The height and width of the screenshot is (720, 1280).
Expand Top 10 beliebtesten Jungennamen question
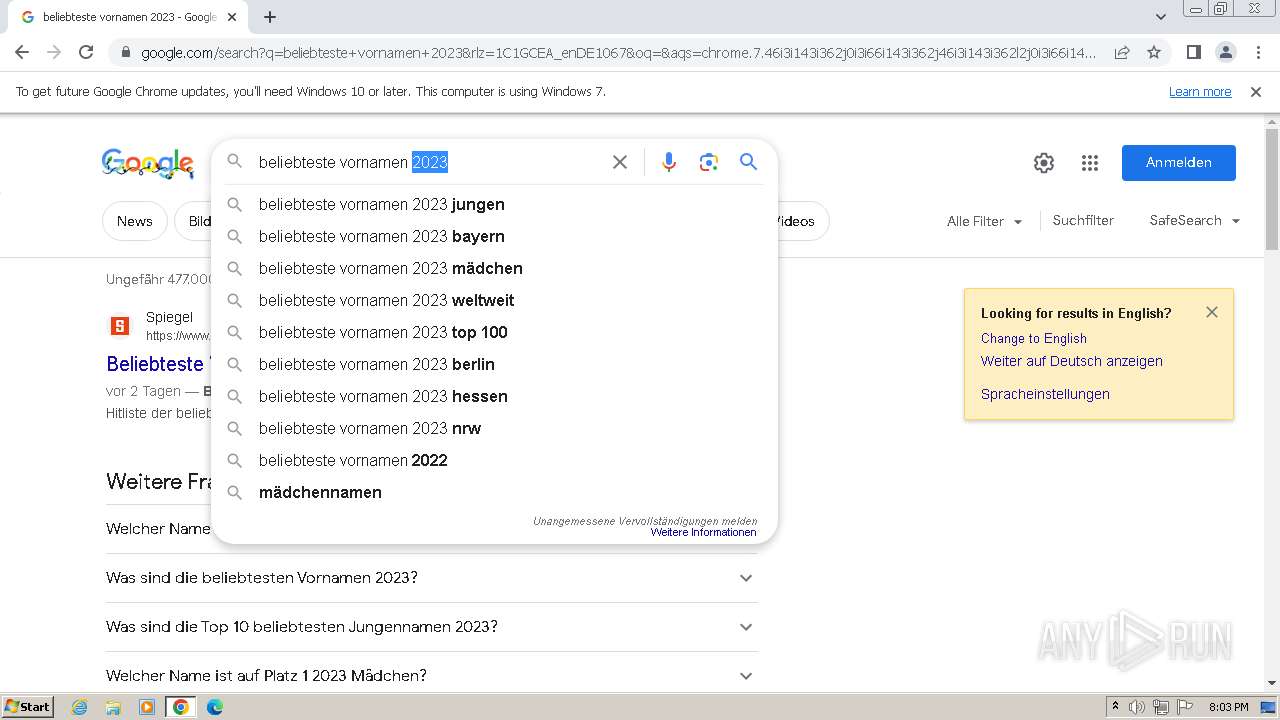point(432,627)
